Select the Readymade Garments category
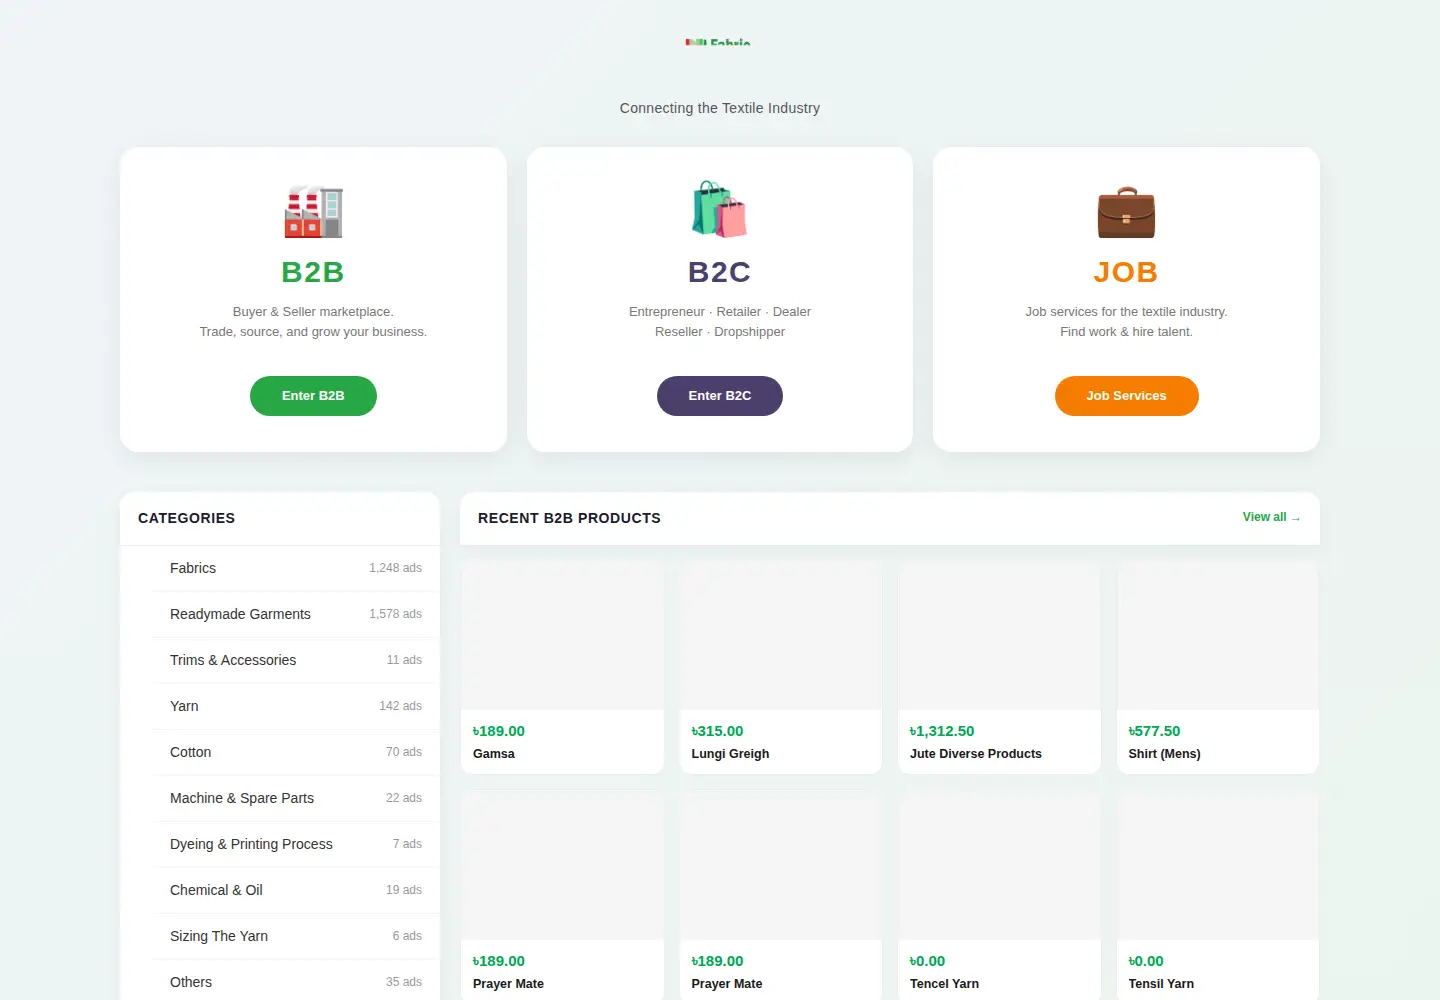The width and height of the screenshot is (1440, 1000). 296,614
